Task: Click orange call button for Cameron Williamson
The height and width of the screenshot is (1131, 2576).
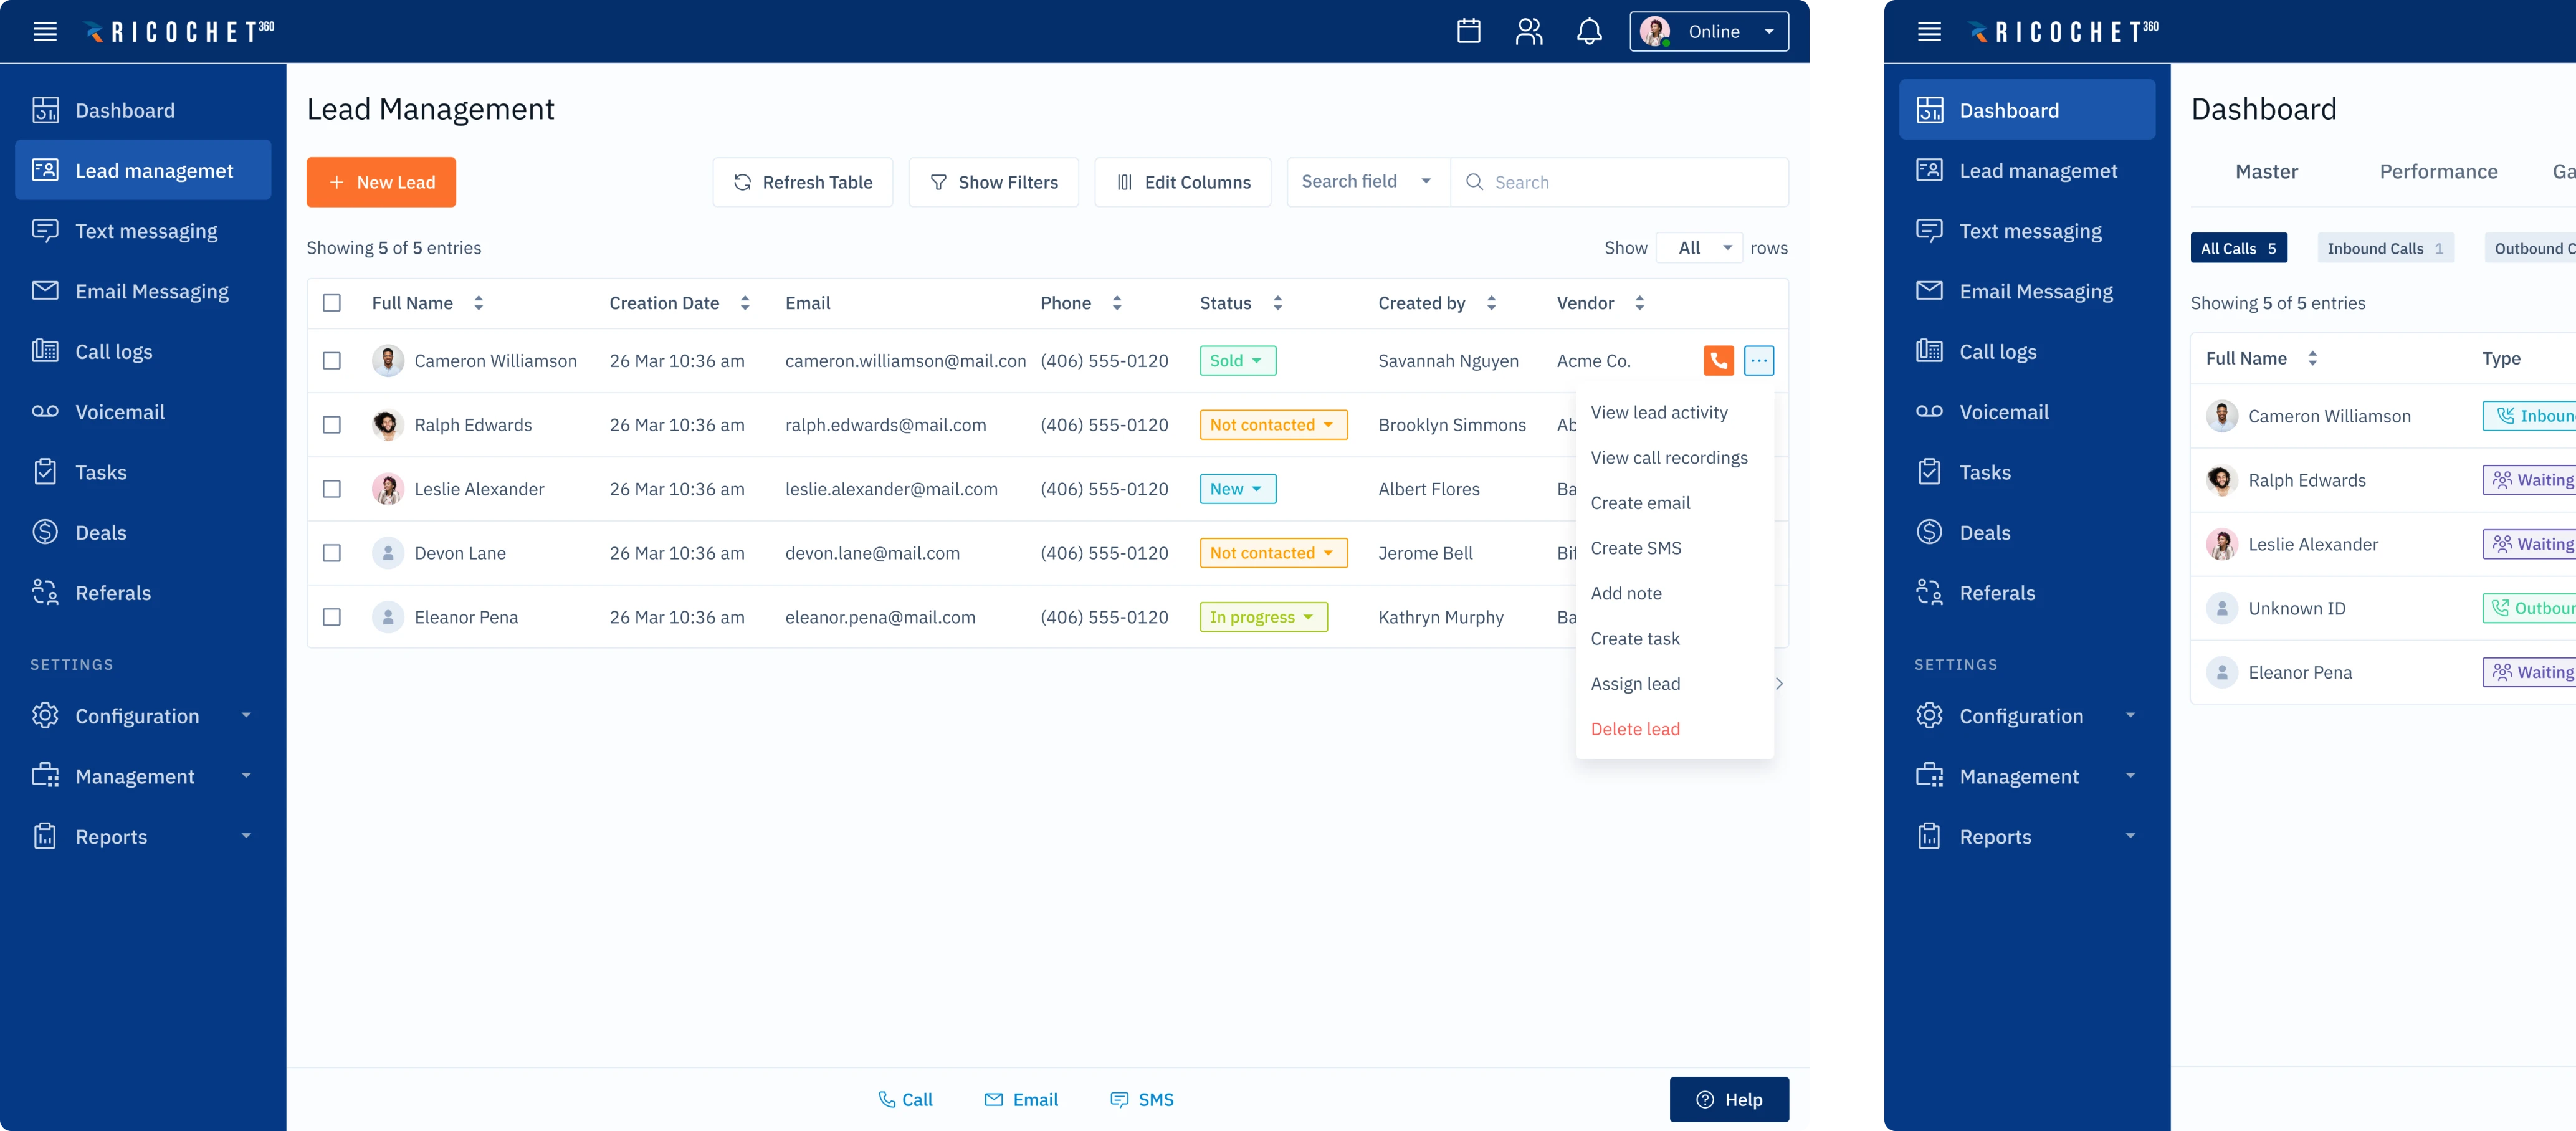Action: [1718, 360]
